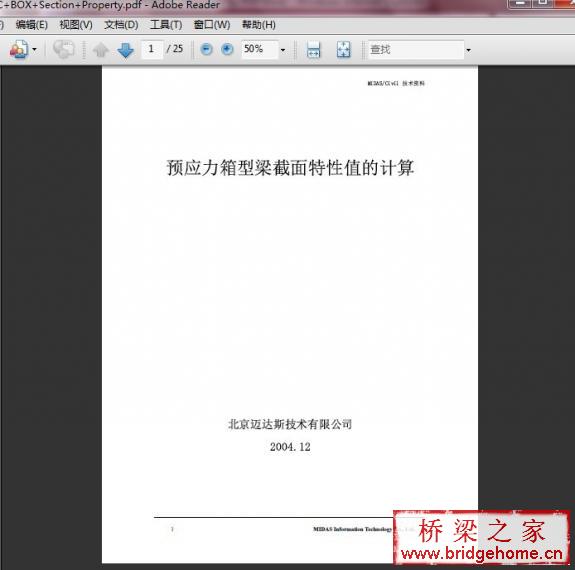Click the create PDF online icon

pyautogui.click(x=19, y=49)
